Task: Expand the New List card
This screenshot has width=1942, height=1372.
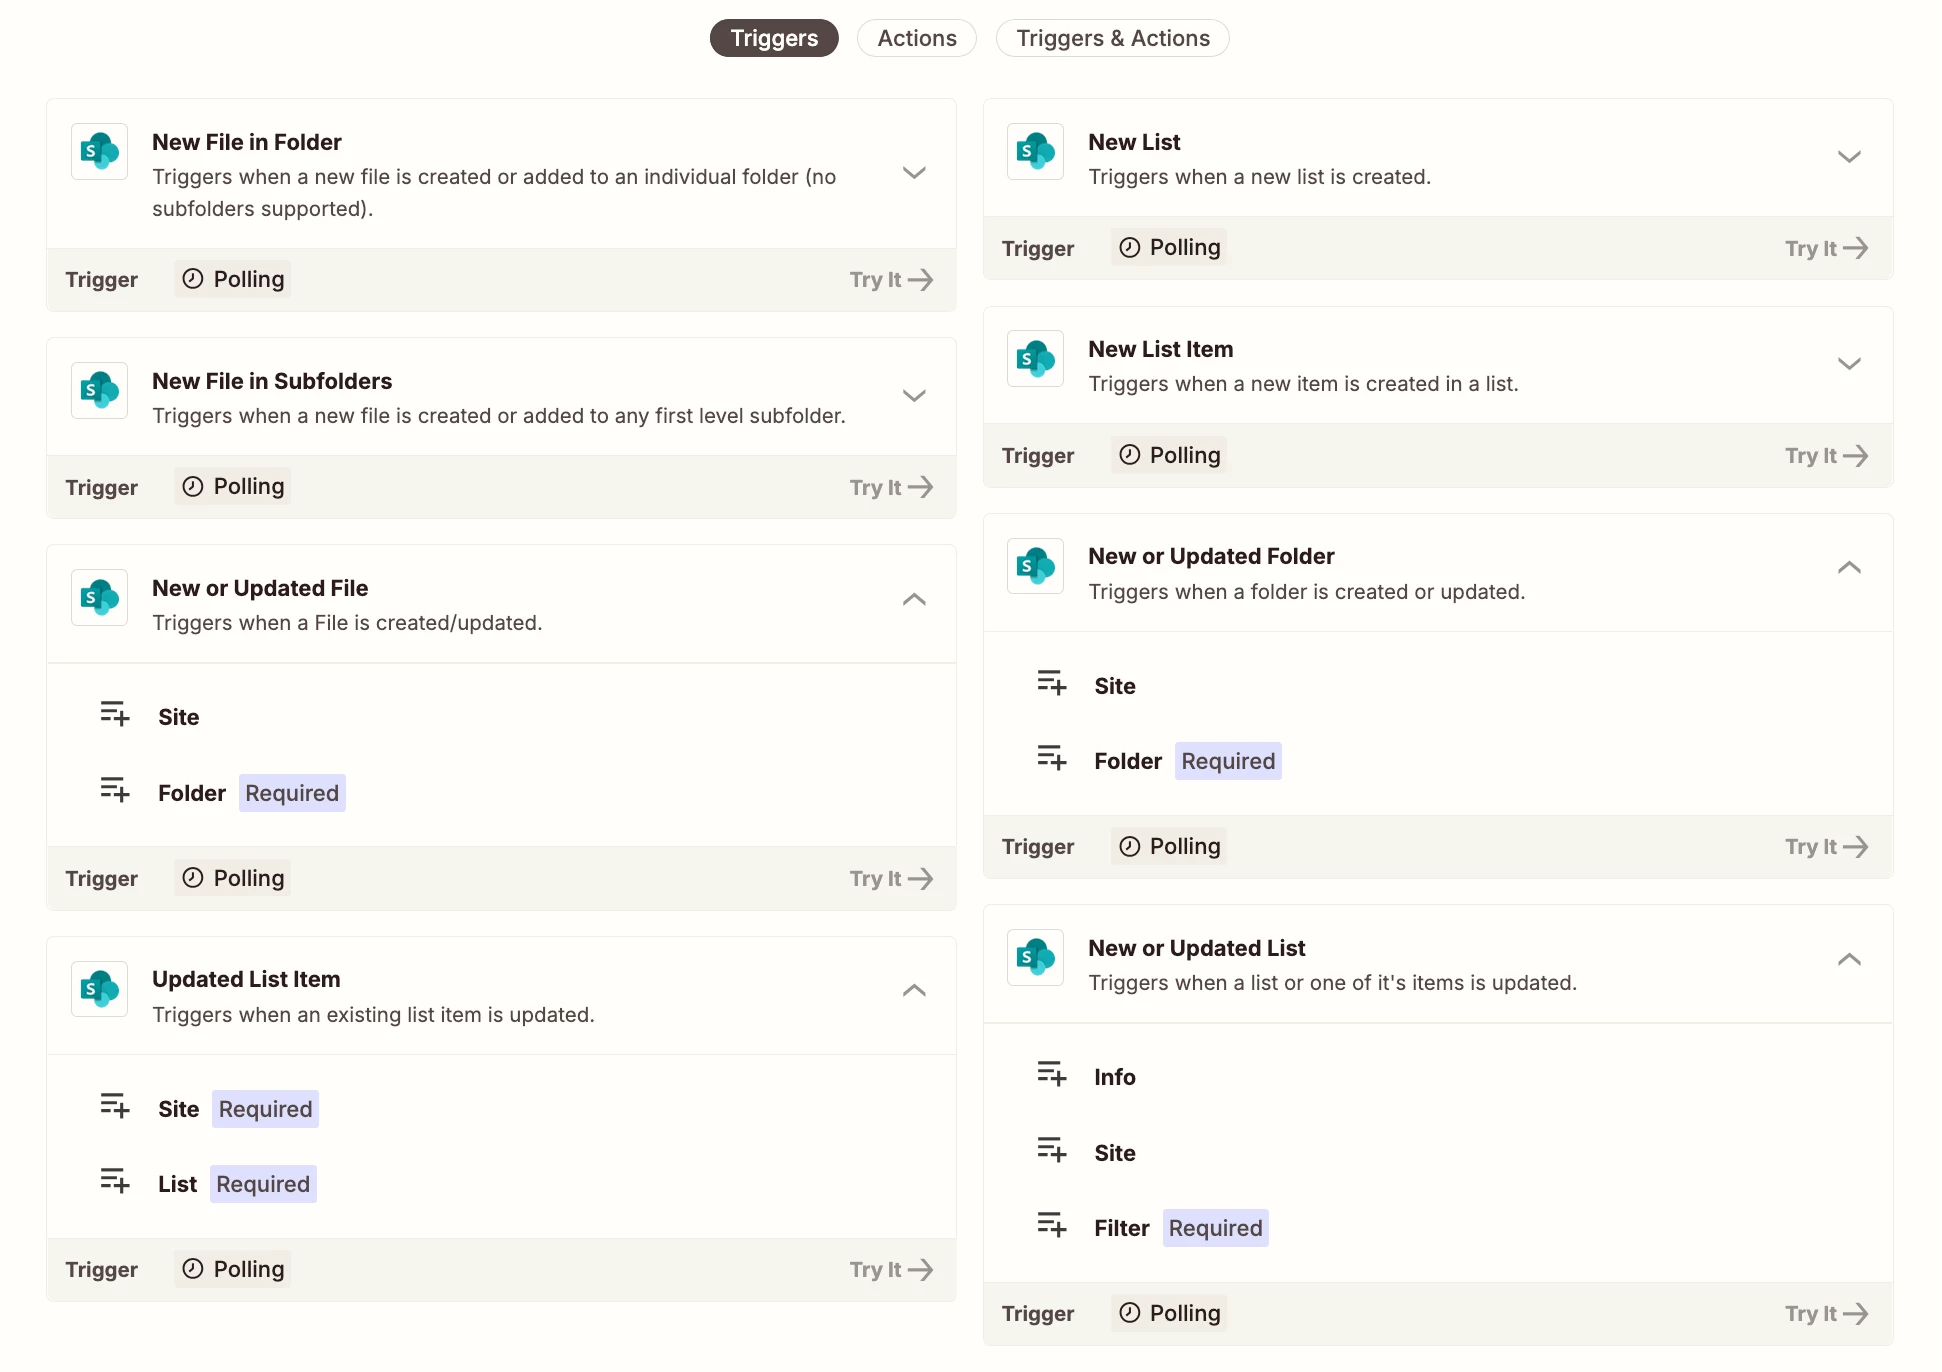Action: [x=1849, y=156]
